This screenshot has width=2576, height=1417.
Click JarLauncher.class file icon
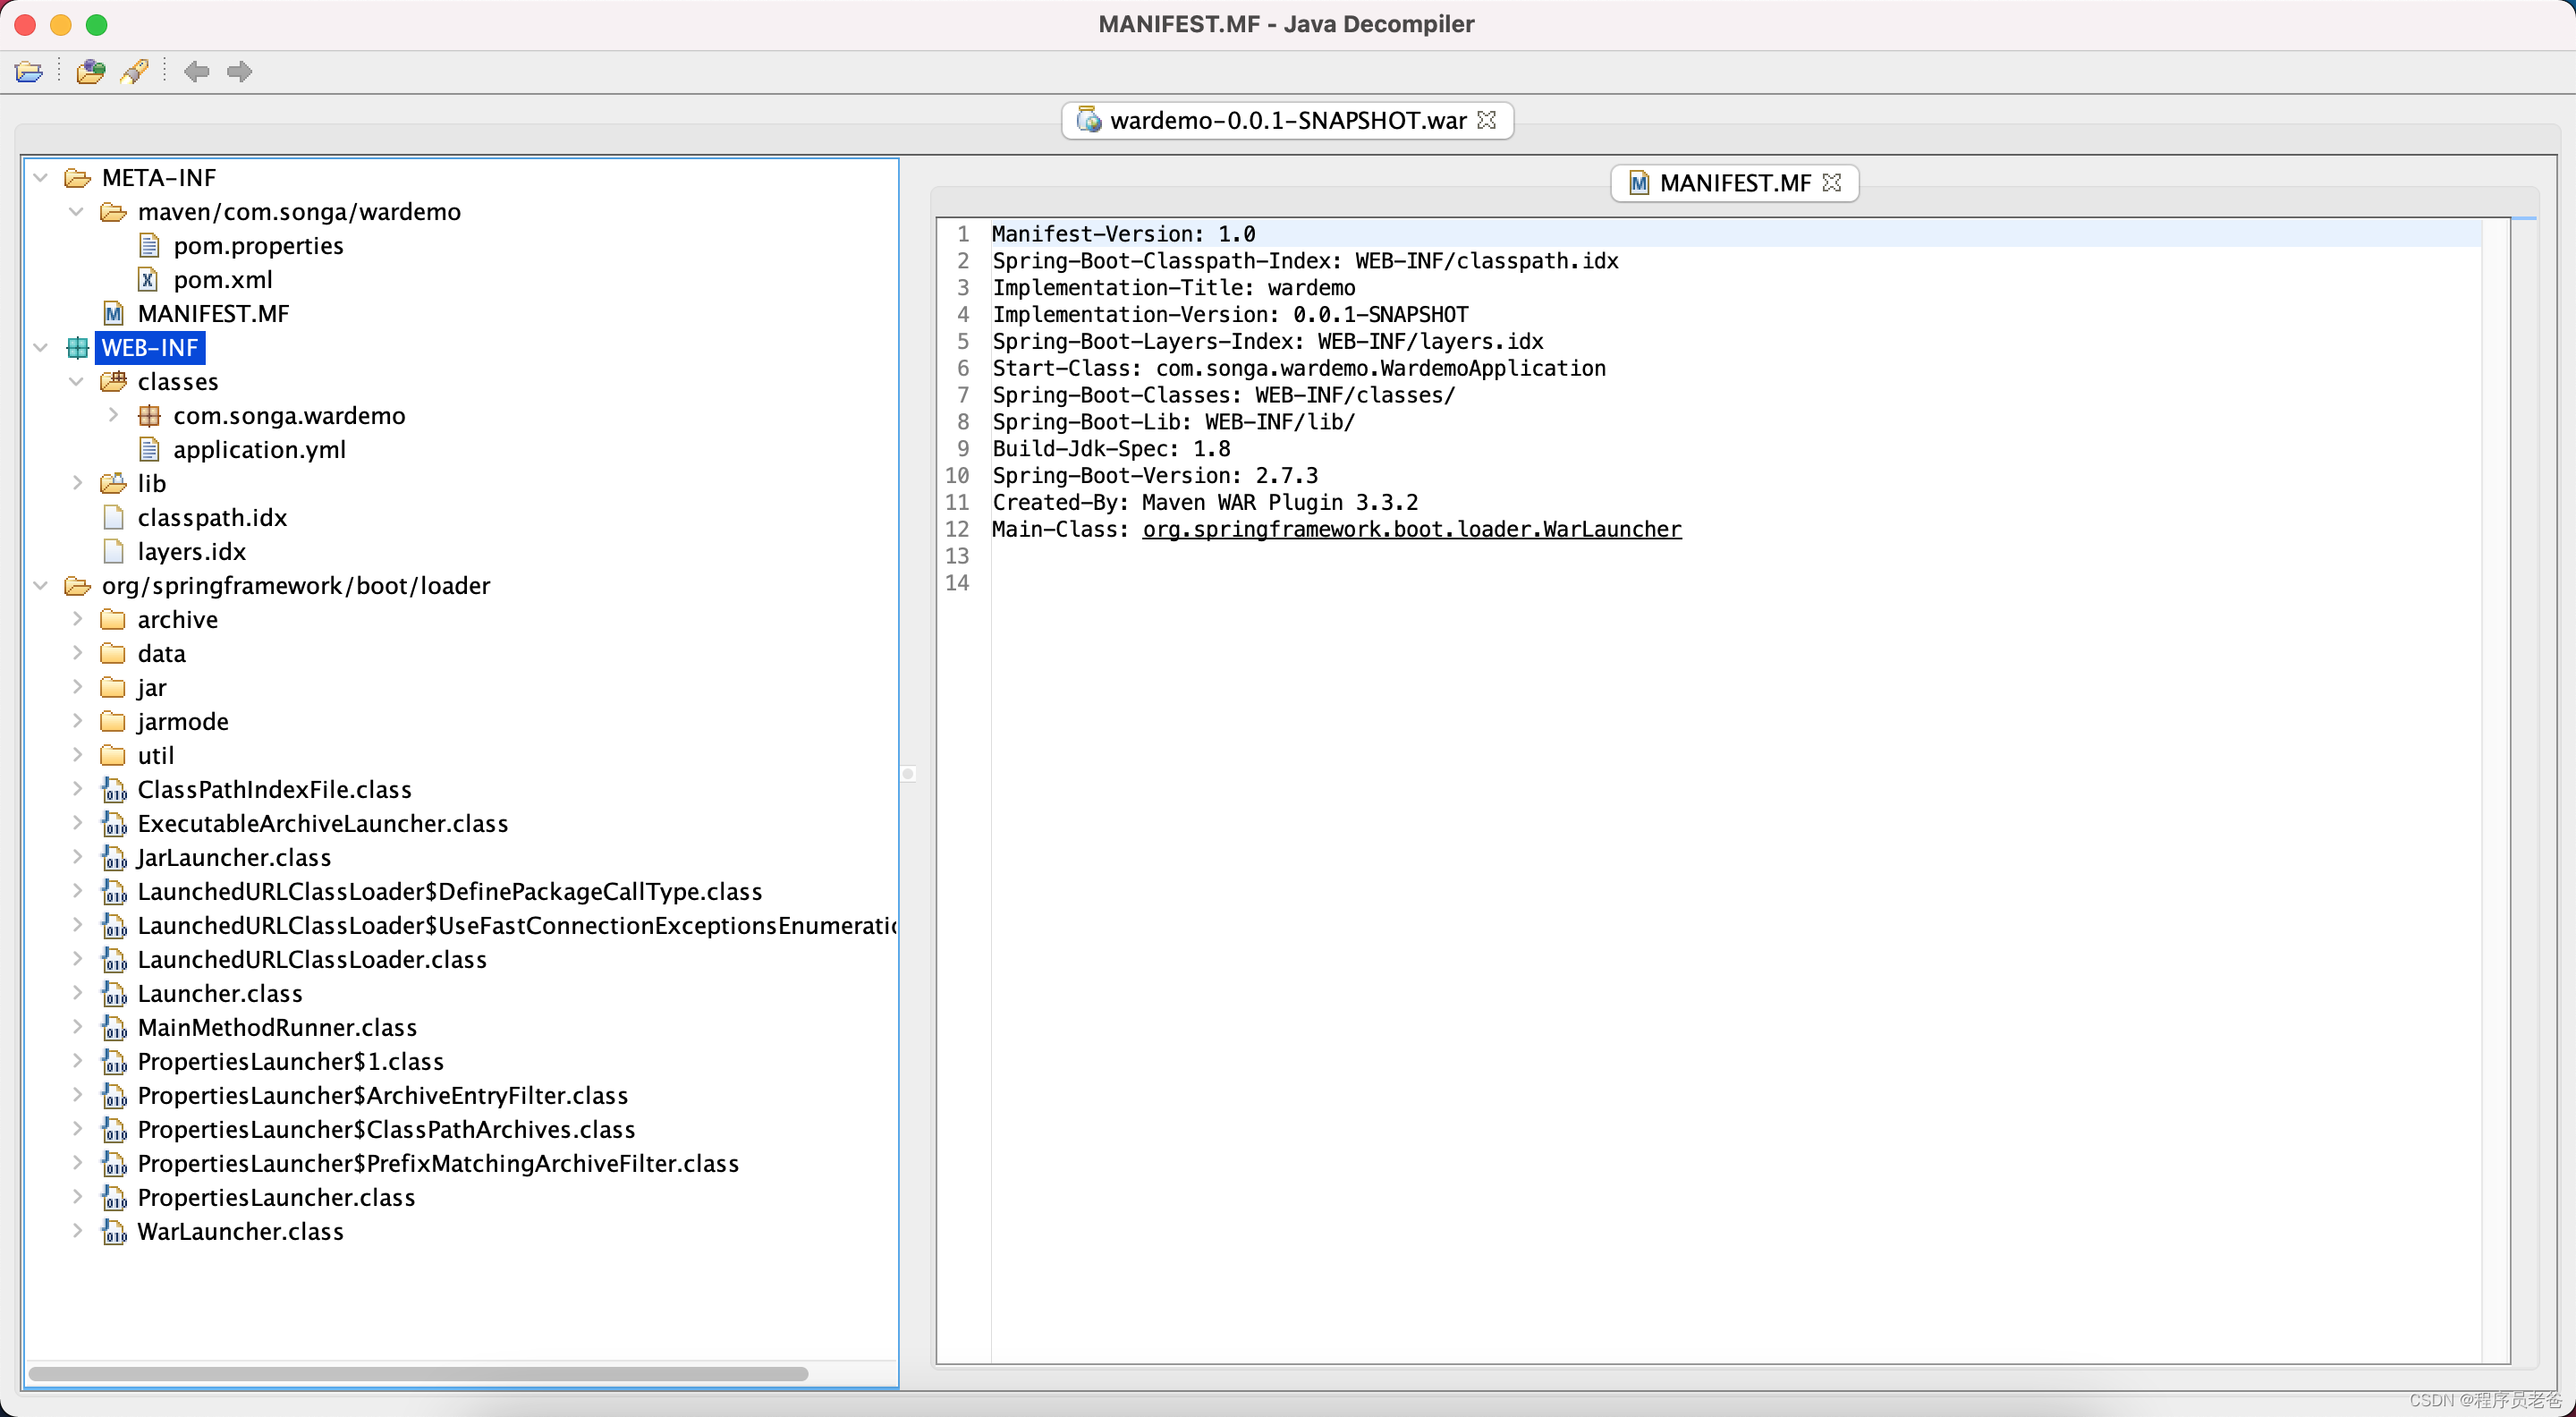[x=114, y=858]
